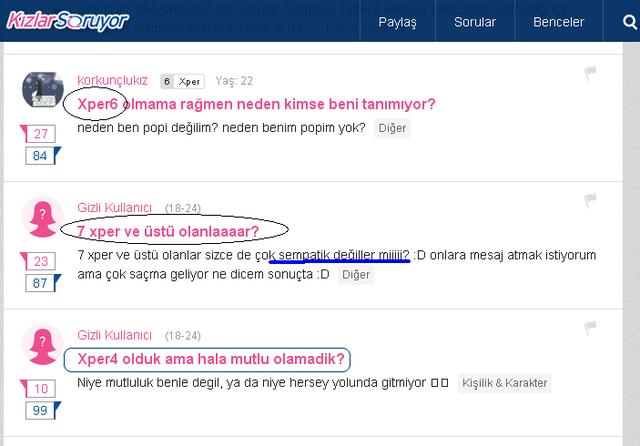Open the Sorular menu item

[475, 22]
